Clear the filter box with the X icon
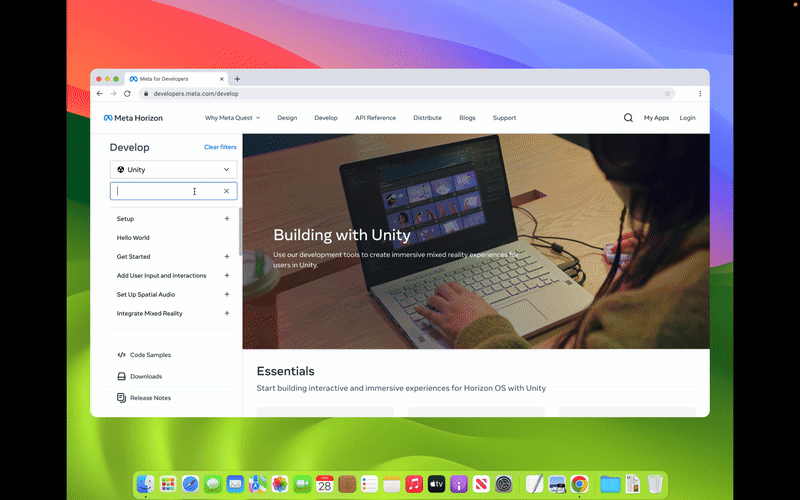The image size is (800, 500). pyautogui.click(x=227, y=191)
